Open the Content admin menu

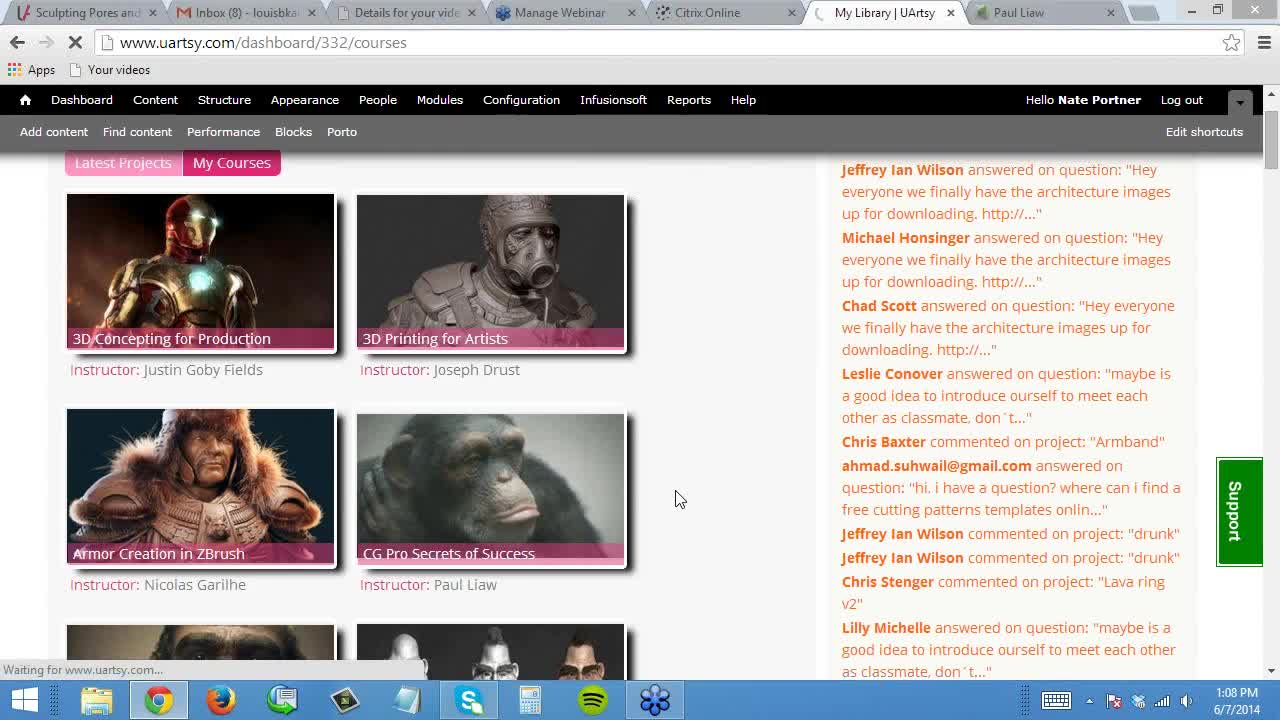click(155, 100)
